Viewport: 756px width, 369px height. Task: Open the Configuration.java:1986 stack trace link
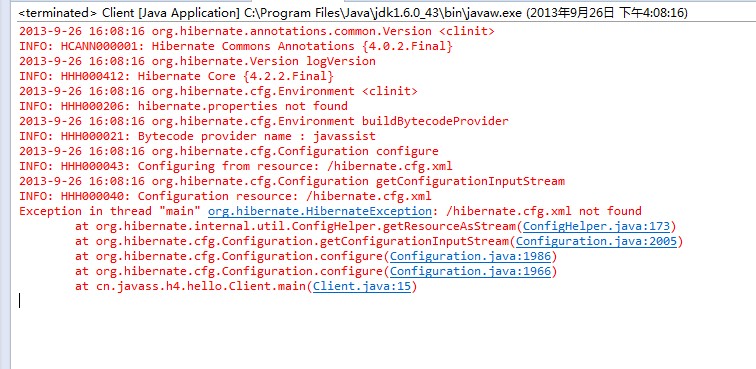click(470, 256)
